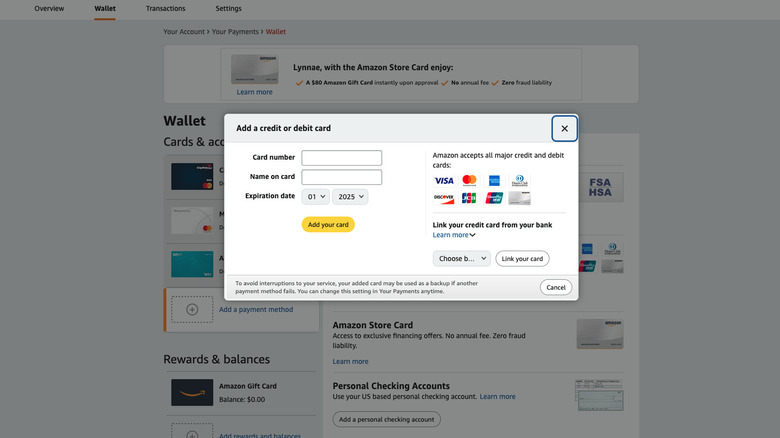
Task: Click Add a payment method link
Action: click(256, 310)
